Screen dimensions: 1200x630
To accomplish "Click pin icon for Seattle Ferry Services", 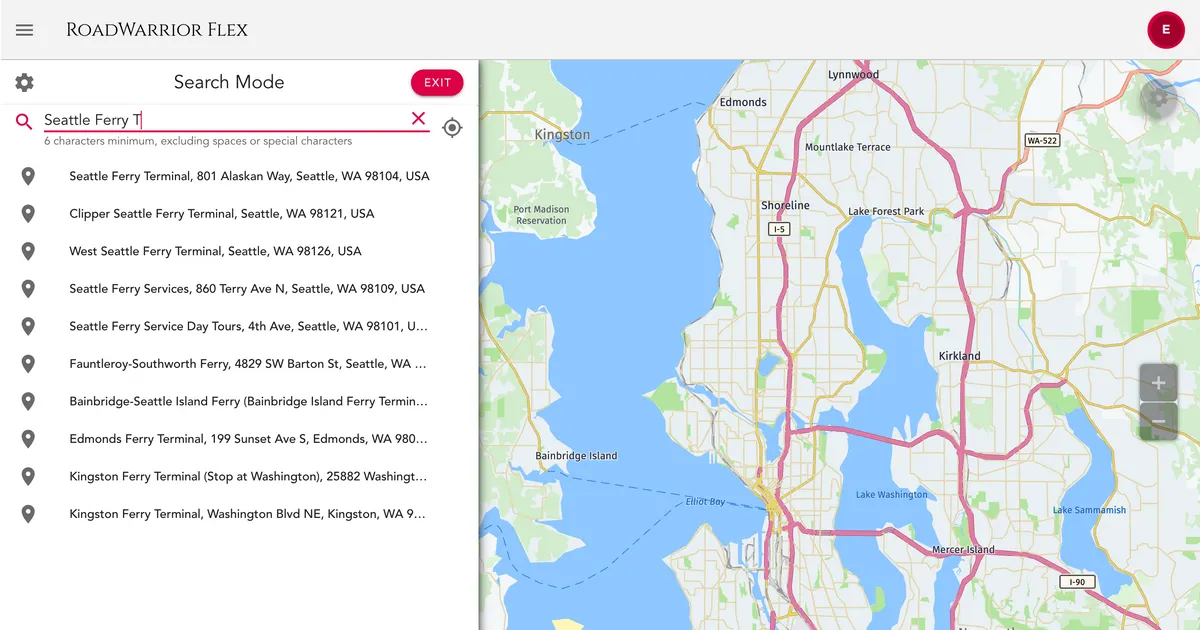I will (x=28, y=289).
